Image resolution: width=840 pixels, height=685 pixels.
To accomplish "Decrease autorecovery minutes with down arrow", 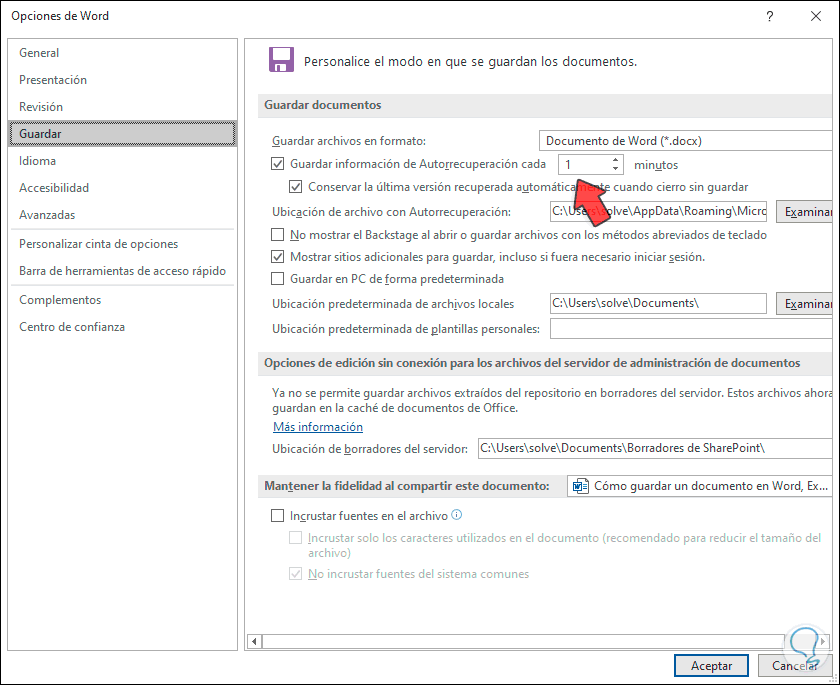I will (x=616, y=169).
